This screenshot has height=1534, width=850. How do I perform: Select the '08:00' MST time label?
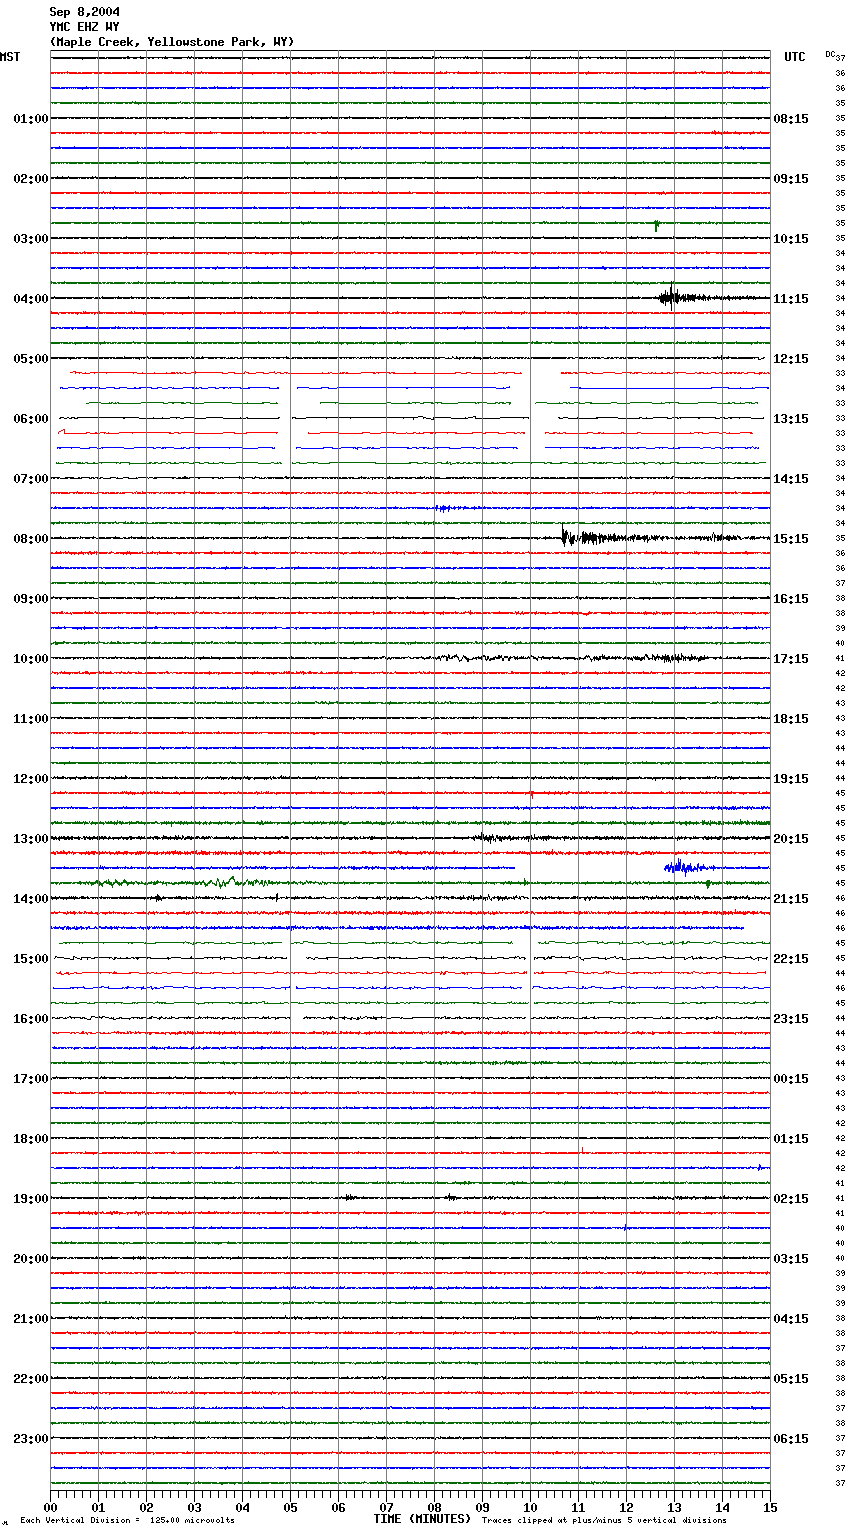(x=31, y=539)
